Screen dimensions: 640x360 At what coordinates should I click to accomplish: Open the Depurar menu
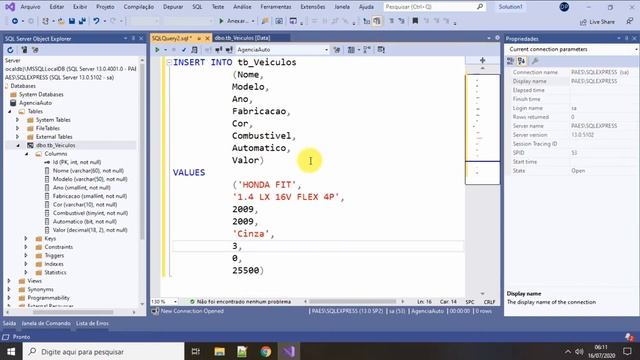(x=173, y=7)
